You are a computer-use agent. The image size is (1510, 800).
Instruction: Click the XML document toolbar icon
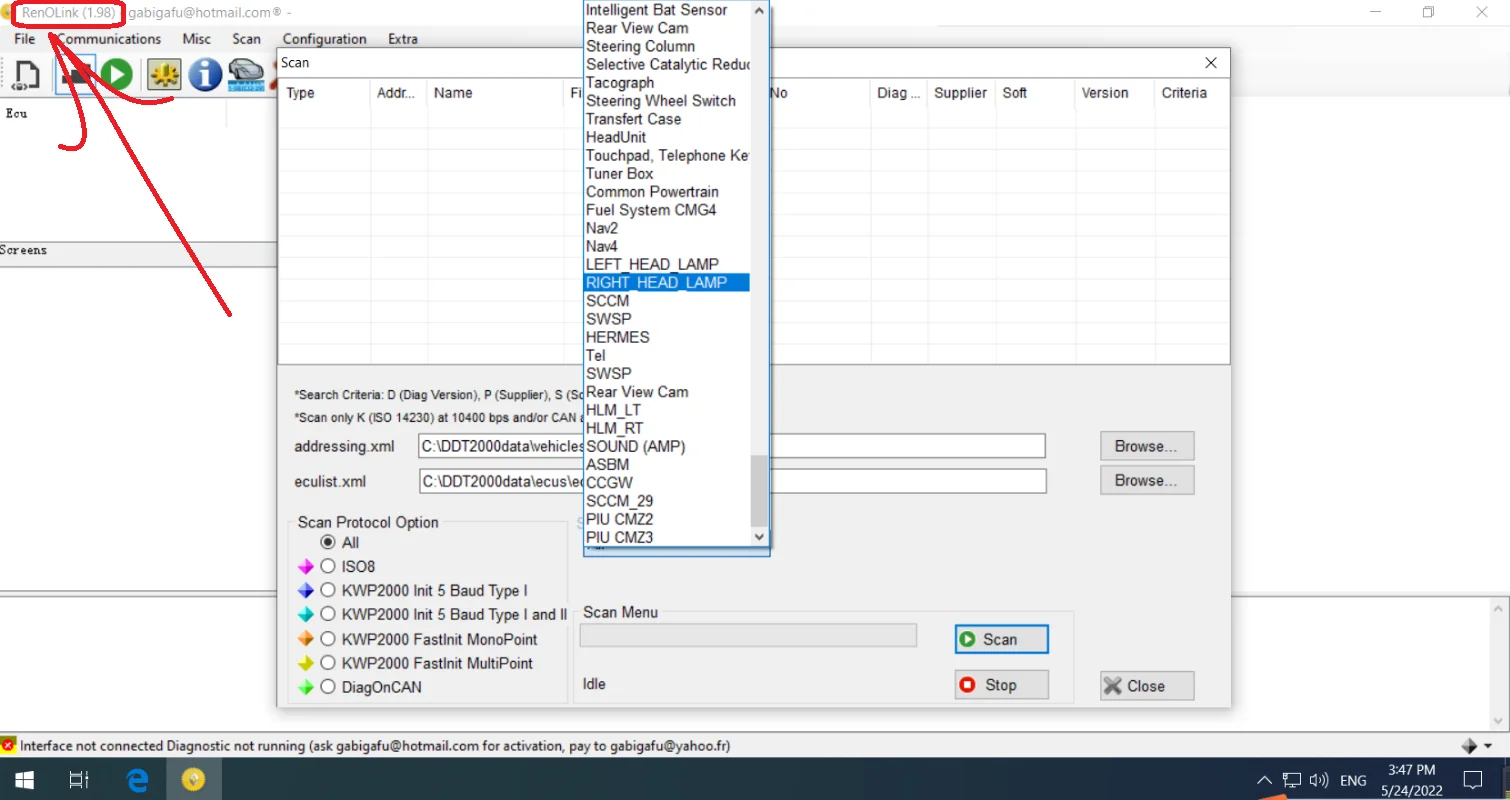click(27, 75)
